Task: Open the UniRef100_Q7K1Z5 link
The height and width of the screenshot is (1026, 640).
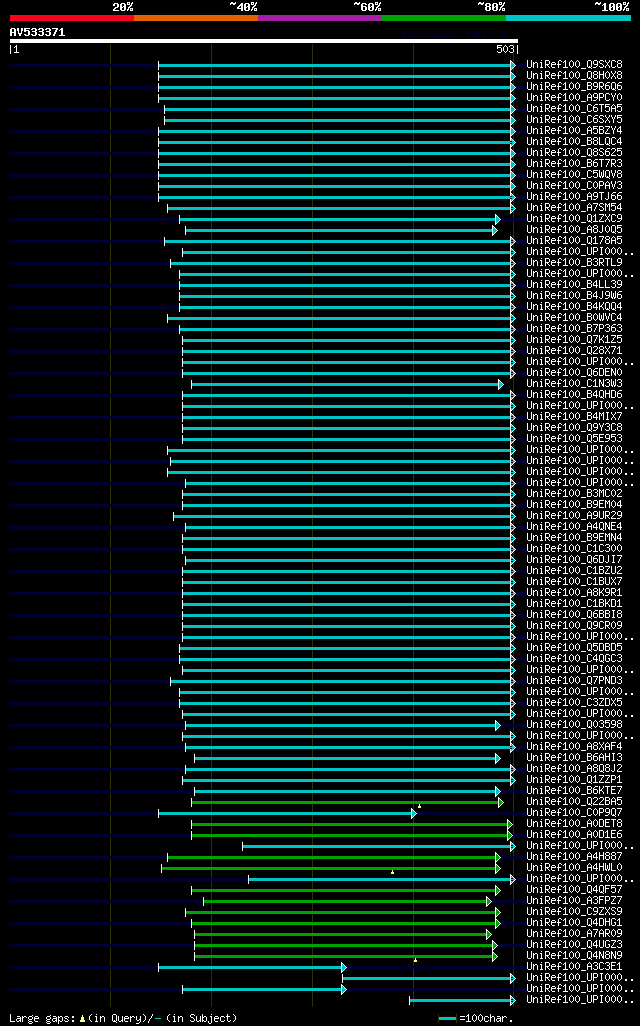Action: (x=575, y=340)
